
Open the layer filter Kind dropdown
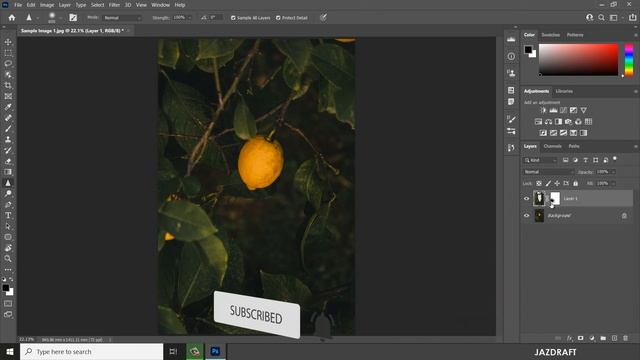coord(540,160)
